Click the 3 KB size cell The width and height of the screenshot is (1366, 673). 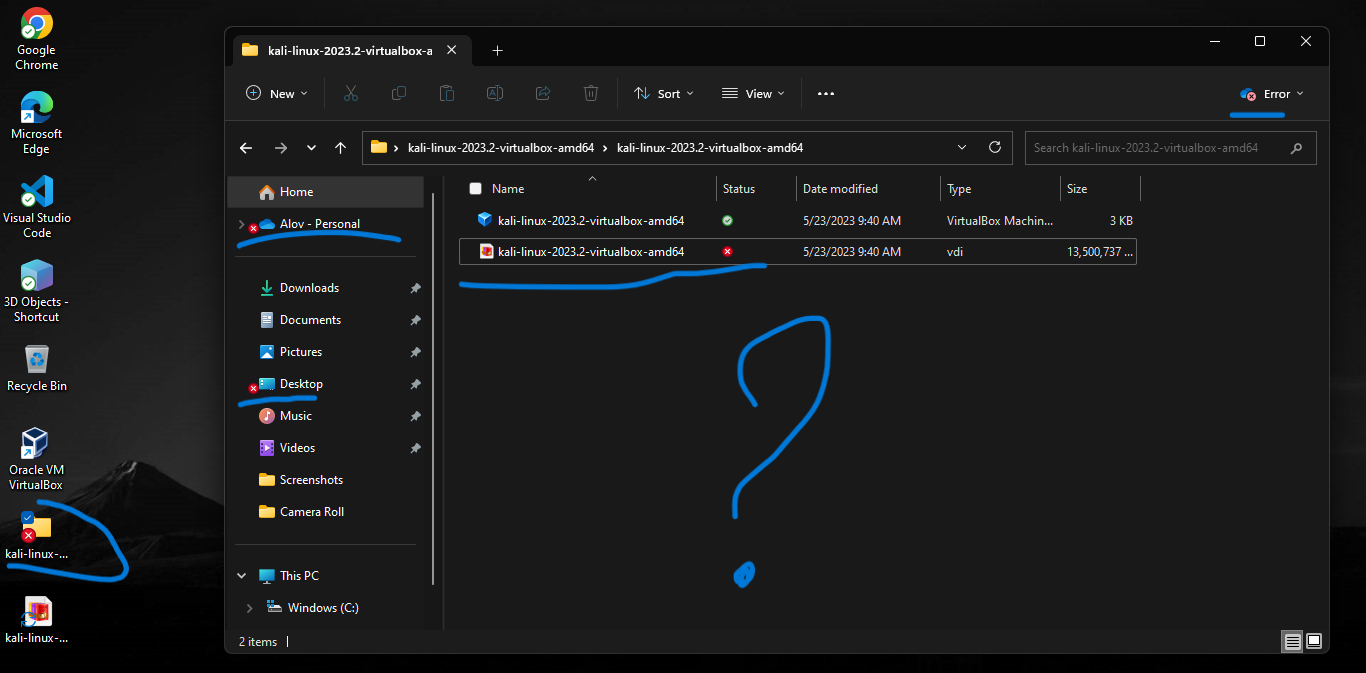coord(1121,221)
